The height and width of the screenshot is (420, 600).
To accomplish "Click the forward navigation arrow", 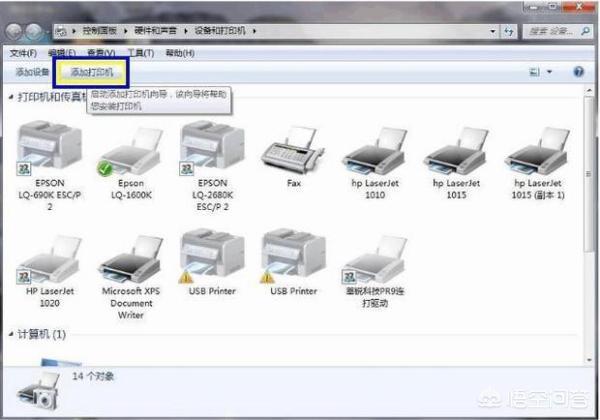I will point(34,31).
